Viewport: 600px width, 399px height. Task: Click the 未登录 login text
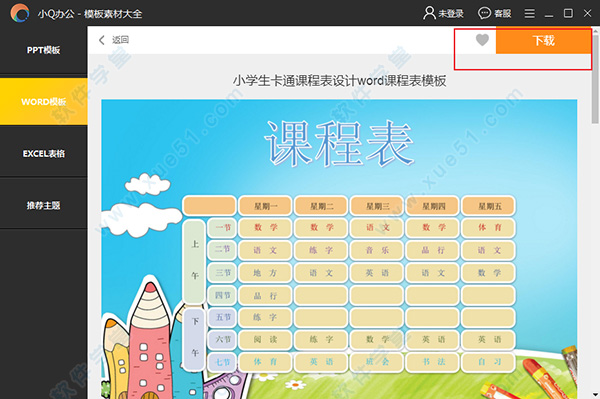[451, 14]
